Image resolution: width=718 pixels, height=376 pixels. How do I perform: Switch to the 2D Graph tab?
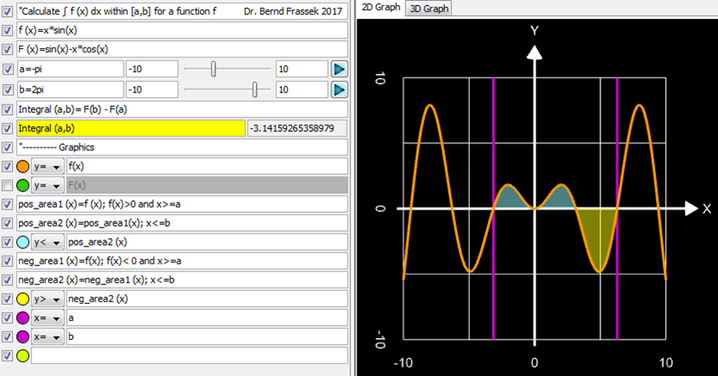381,7
